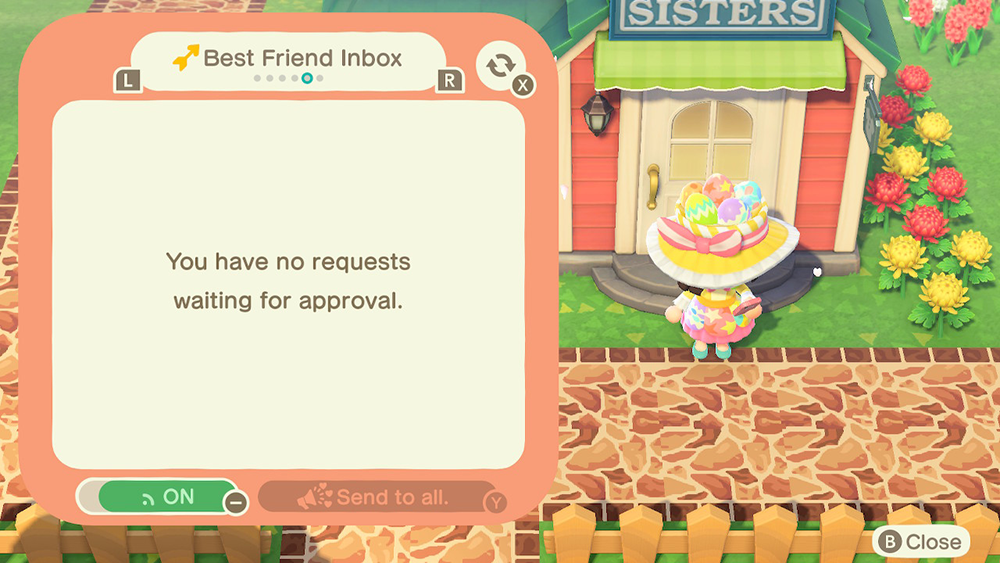Click the megaphone icon on Send to all
This screenshot has width=1000, height=563.
[315, 496]
